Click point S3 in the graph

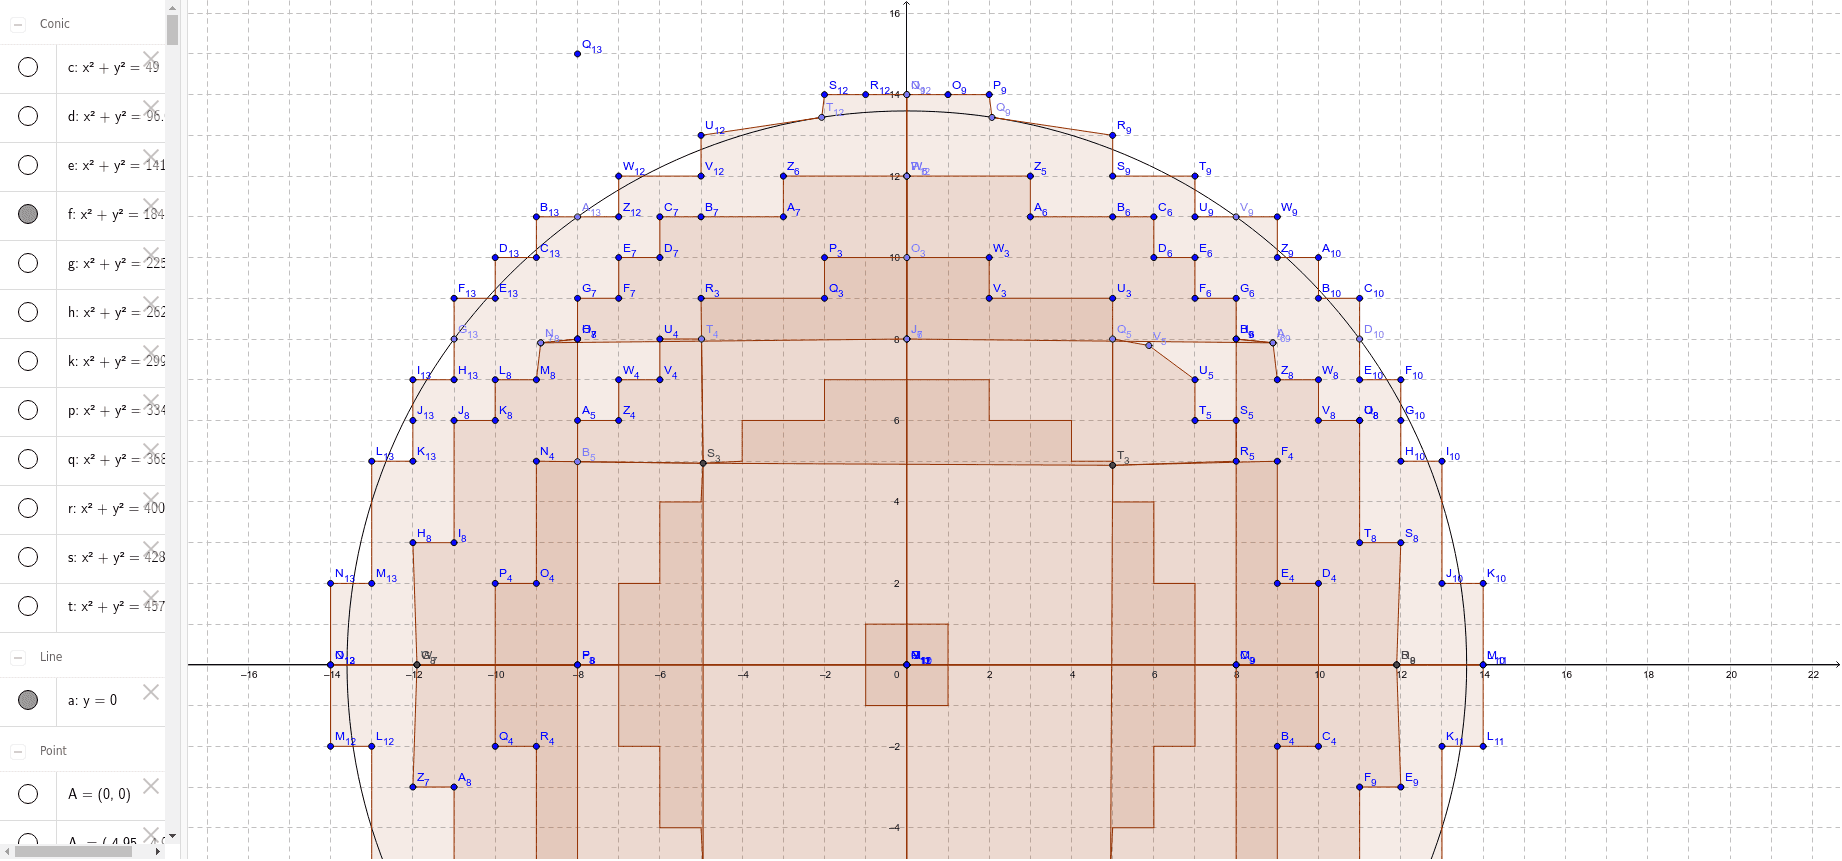[703, 463]
